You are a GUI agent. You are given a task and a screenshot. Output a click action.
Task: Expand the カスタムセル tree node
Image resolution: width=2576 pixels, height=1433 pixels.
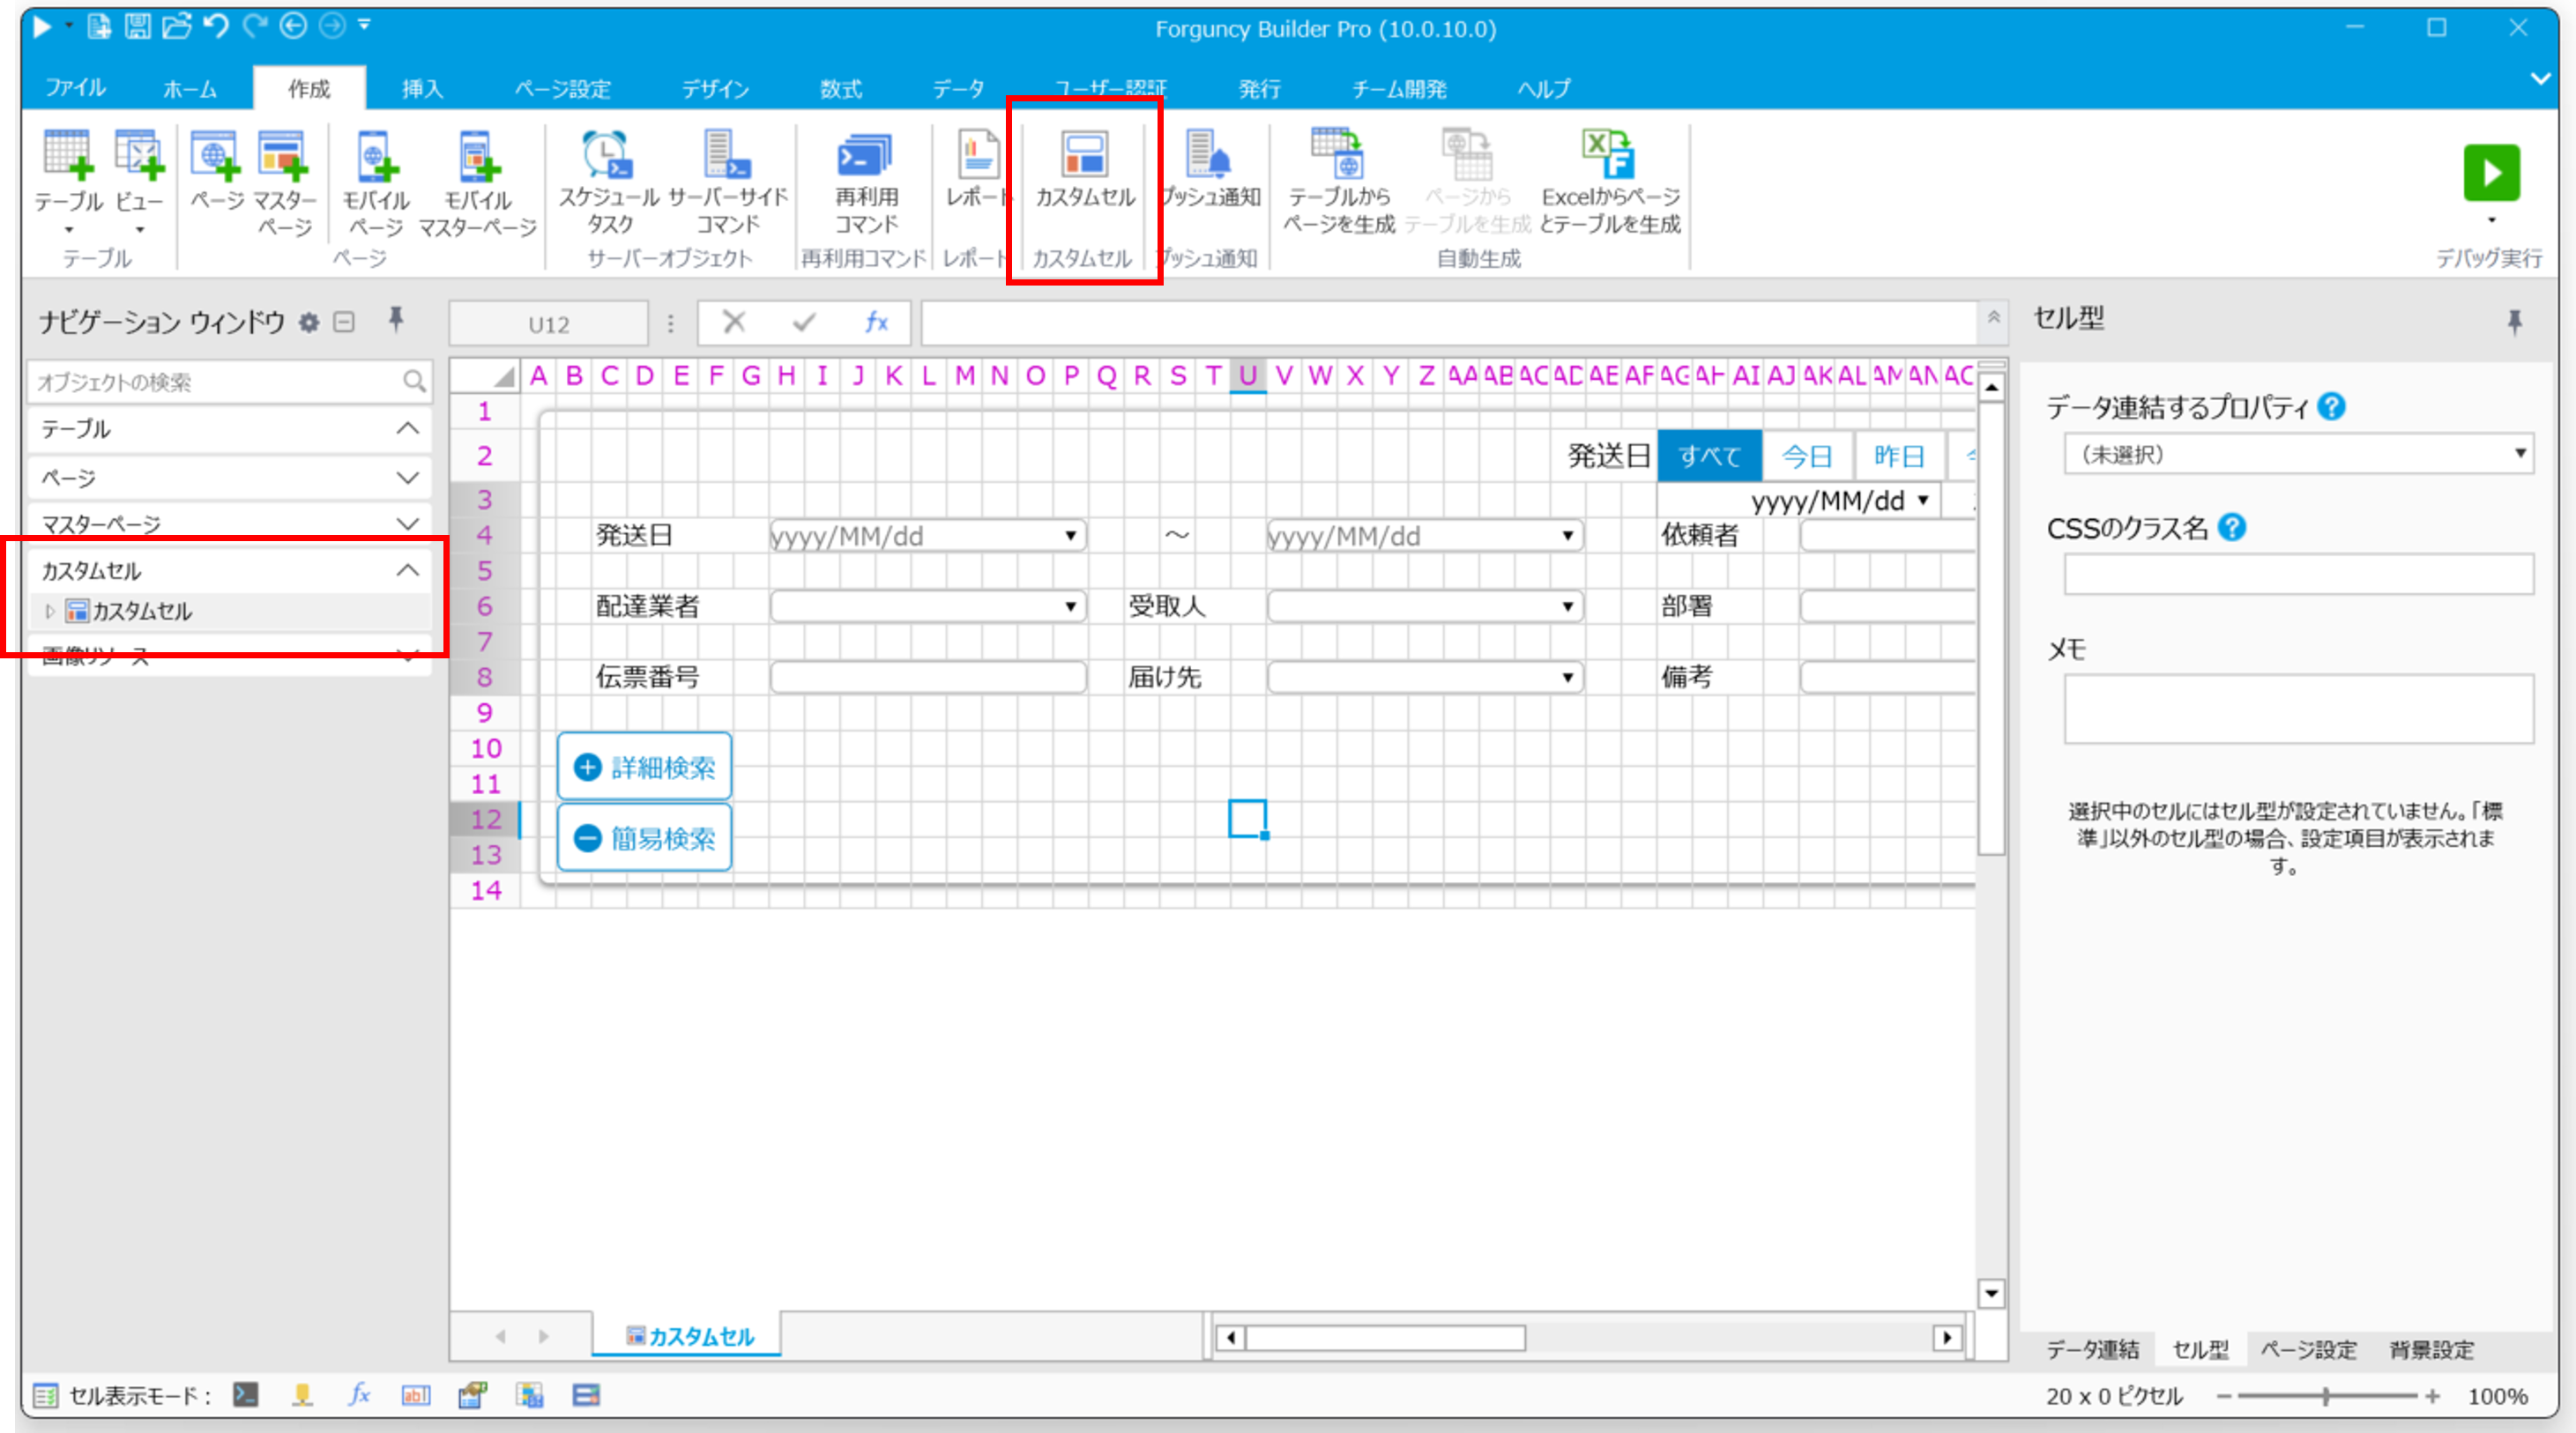50,610
